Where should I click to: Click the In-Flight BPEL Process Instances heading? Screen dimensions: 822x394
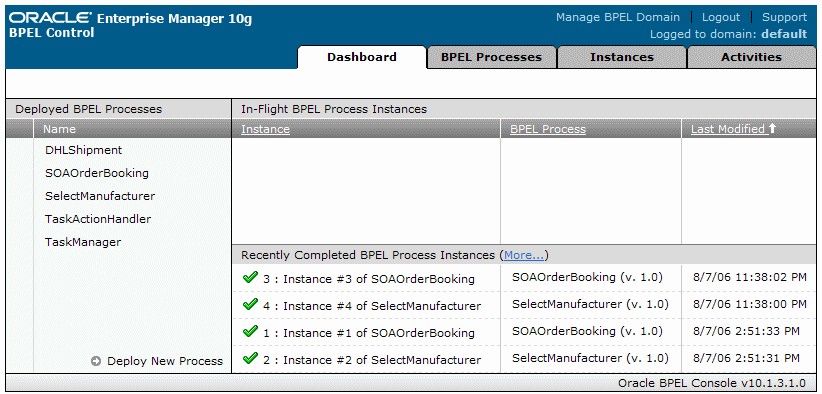(x=334, y=109)
